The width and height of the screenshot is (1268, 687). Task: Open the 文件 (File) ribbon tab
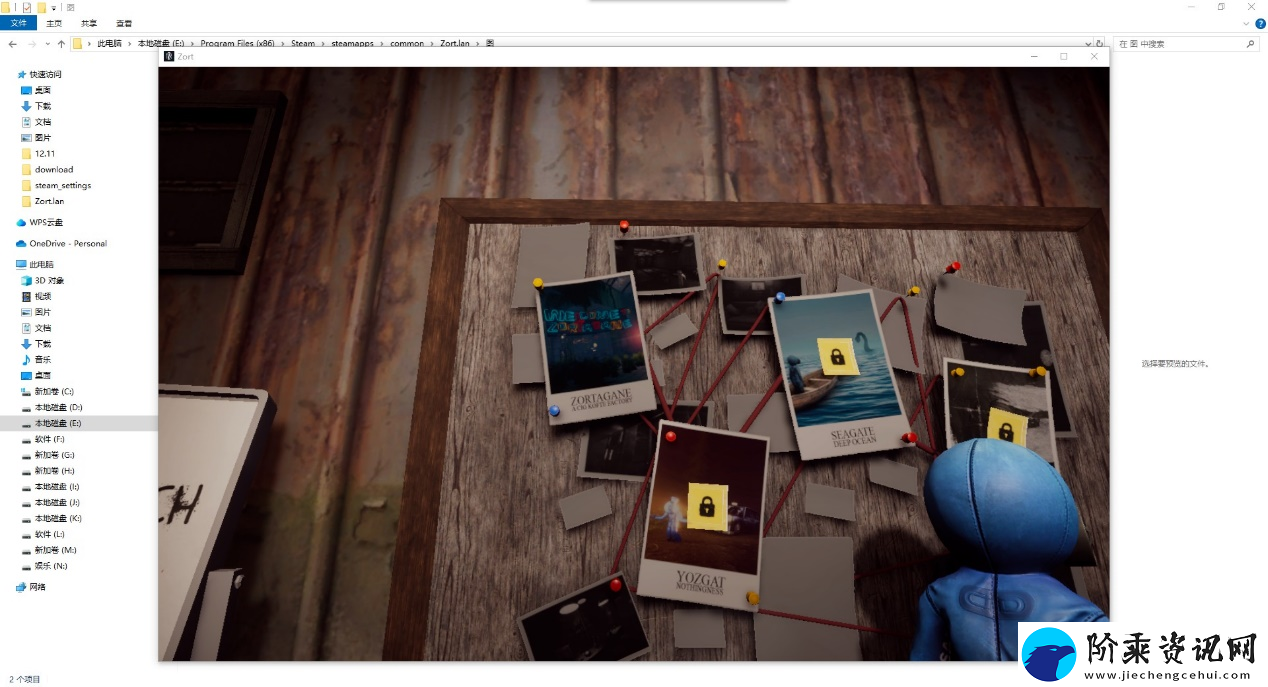pos(18,23)
